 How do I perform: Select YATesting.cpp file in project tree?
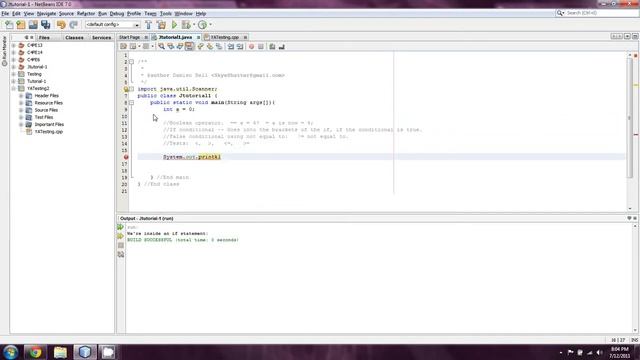[49, 132]
